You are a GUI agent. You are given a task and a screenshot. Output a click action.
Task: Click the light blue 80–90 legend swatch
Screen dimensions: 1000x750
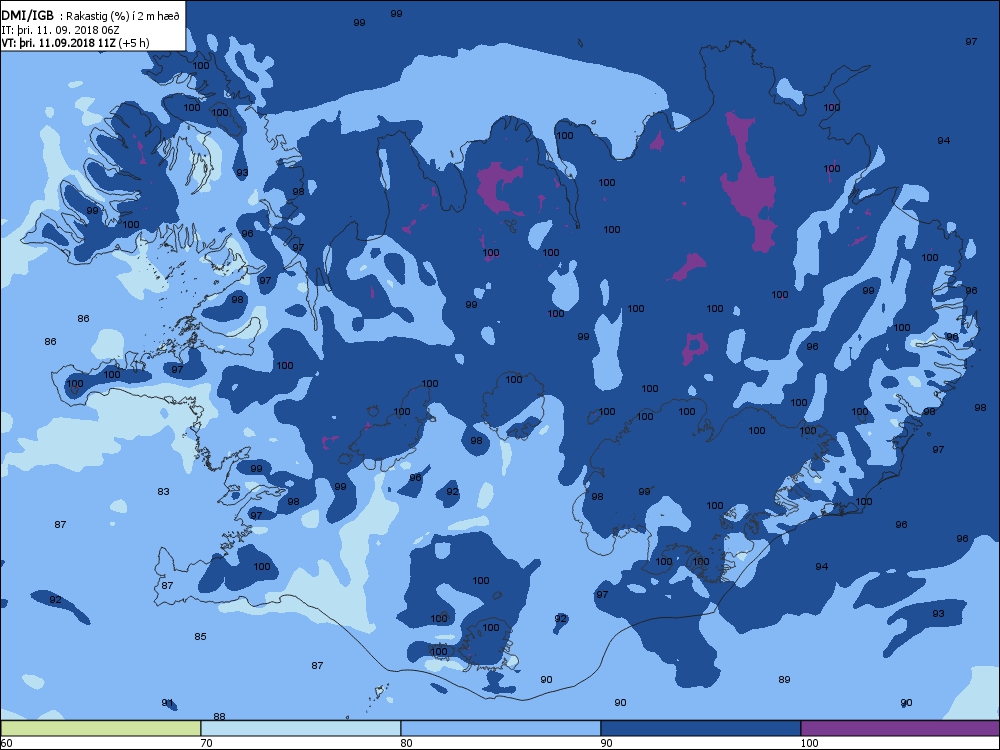[x=501, y=728]
